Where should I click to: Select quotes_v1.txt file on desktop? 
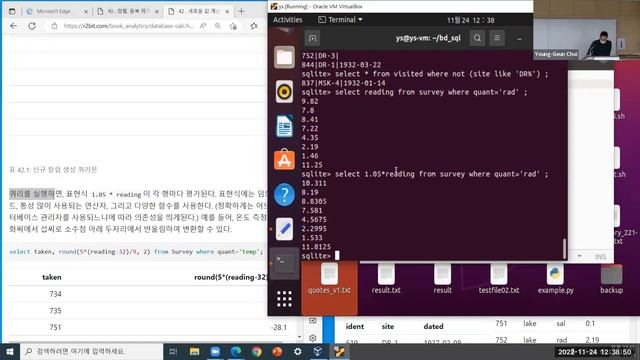click(x=329, y=280)
